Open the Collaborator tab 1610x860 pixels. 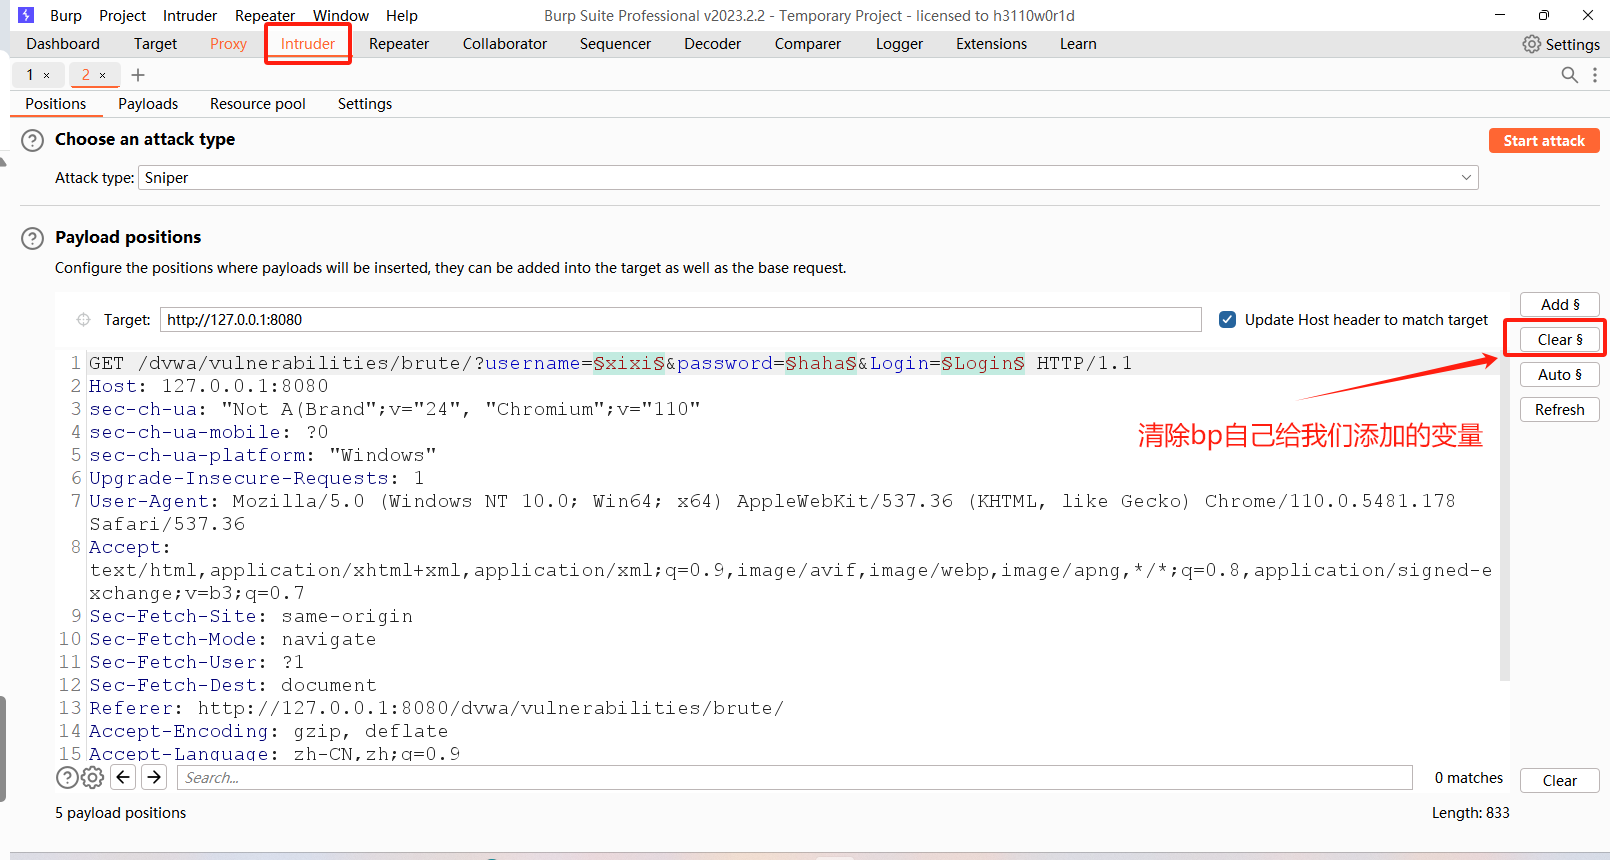click(x=505, y=44)
